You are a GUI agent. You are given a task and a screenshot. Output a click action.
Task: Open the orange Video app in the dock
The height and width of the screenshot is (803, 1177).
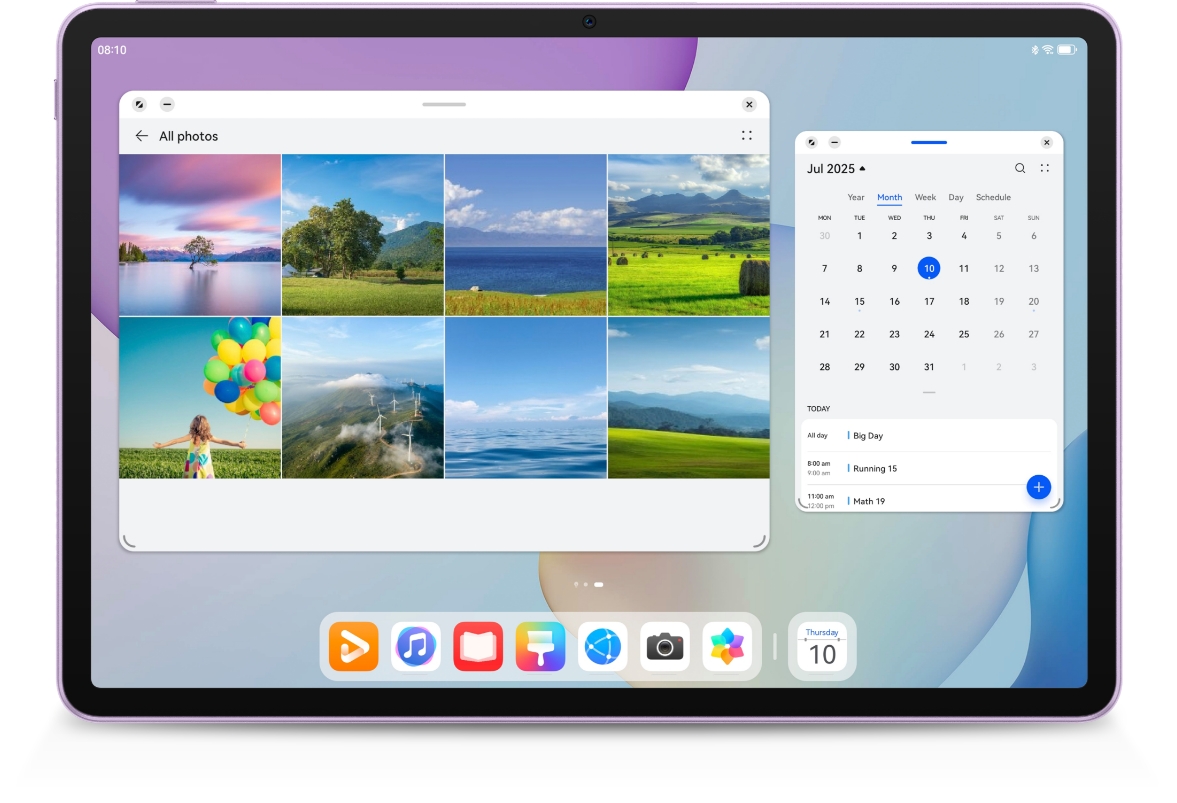point(353,646)
